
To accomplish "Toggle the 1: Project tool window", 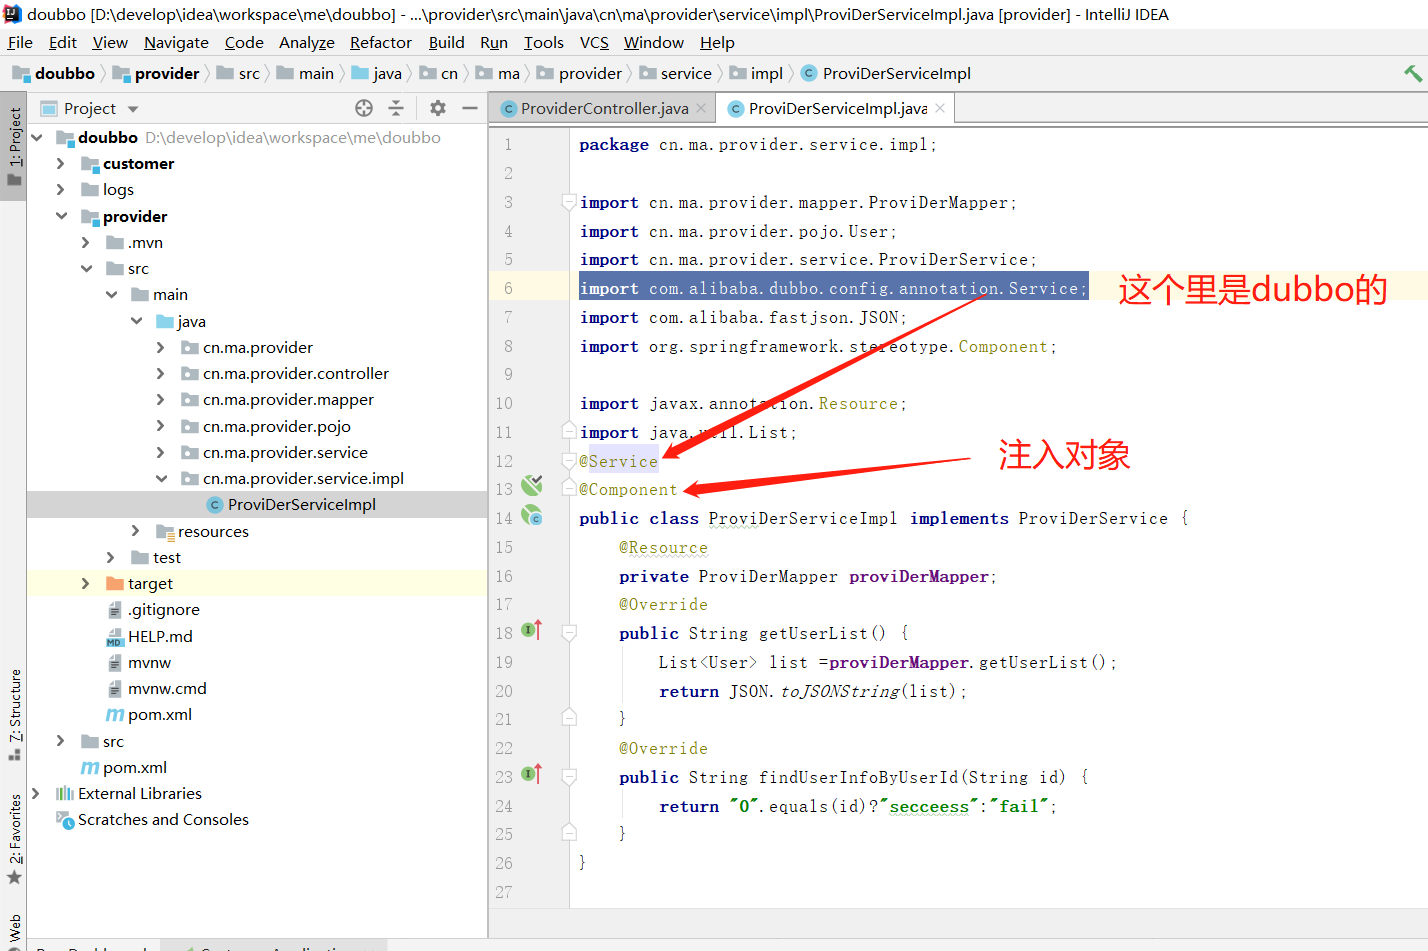I will pos(14,146).
